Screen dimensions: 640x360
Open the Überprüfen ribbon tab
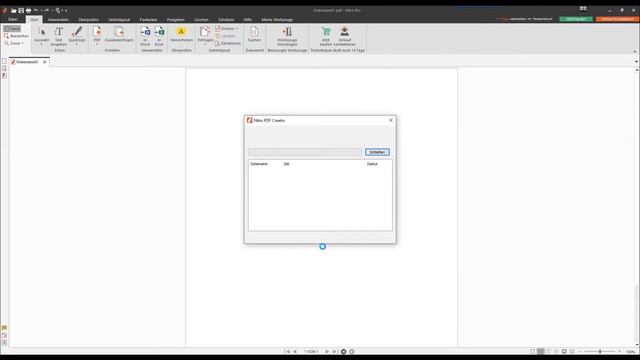tap(89, 20)
